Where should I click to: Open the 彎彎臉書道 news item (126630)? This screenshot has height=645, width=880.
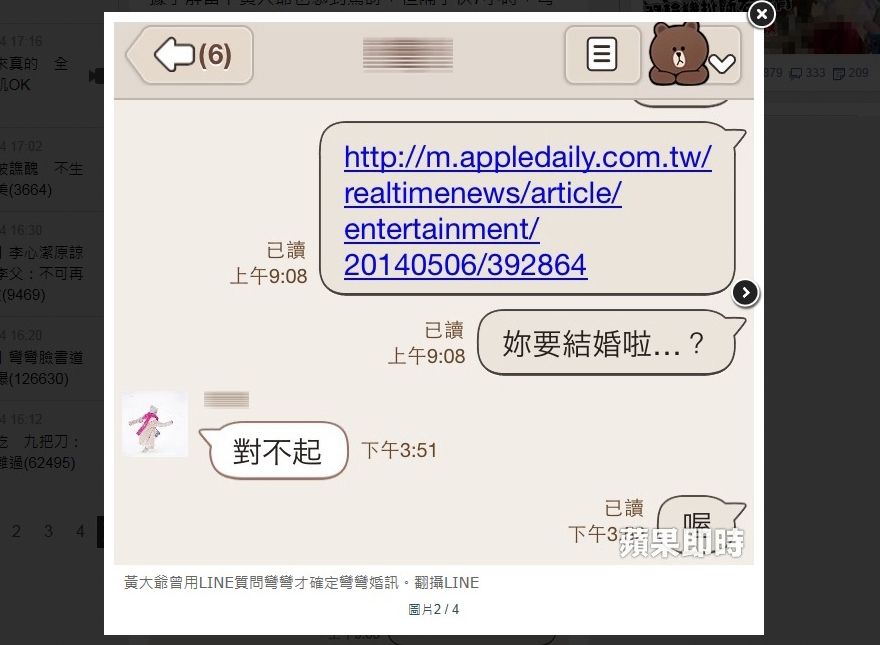(42, 368)
